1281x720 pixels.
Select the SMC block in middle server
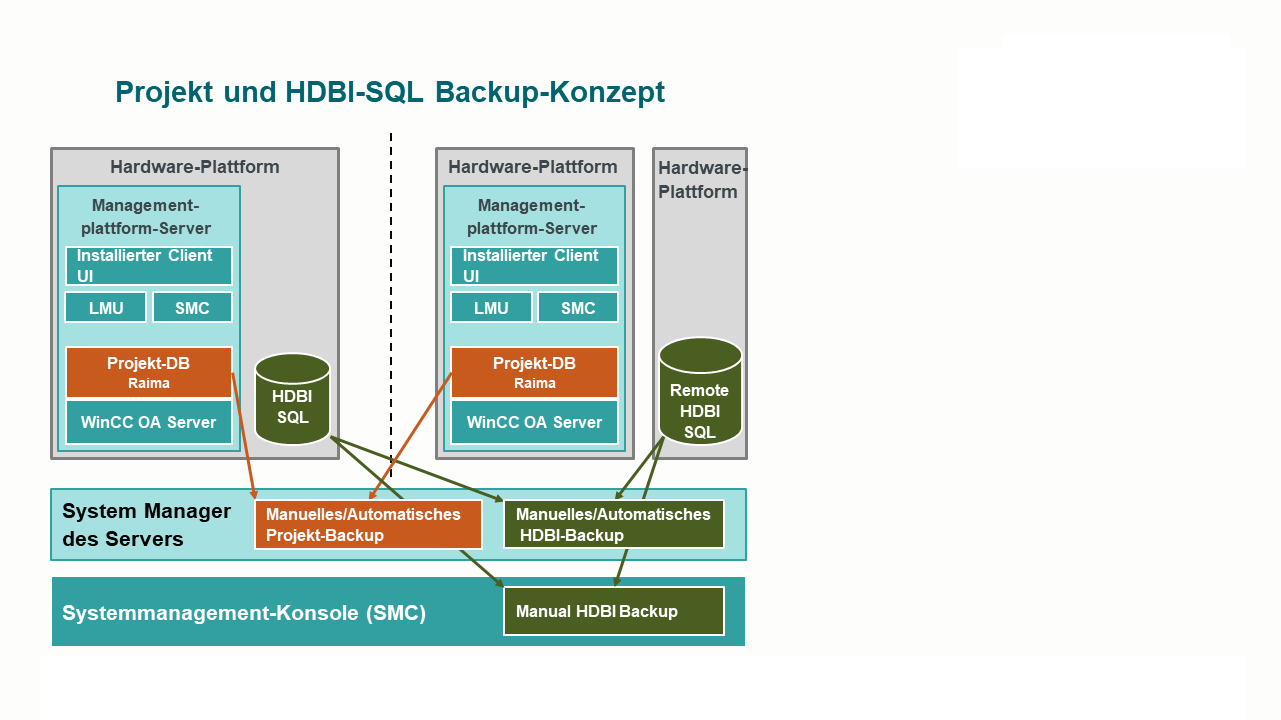(x=578, y=308)
